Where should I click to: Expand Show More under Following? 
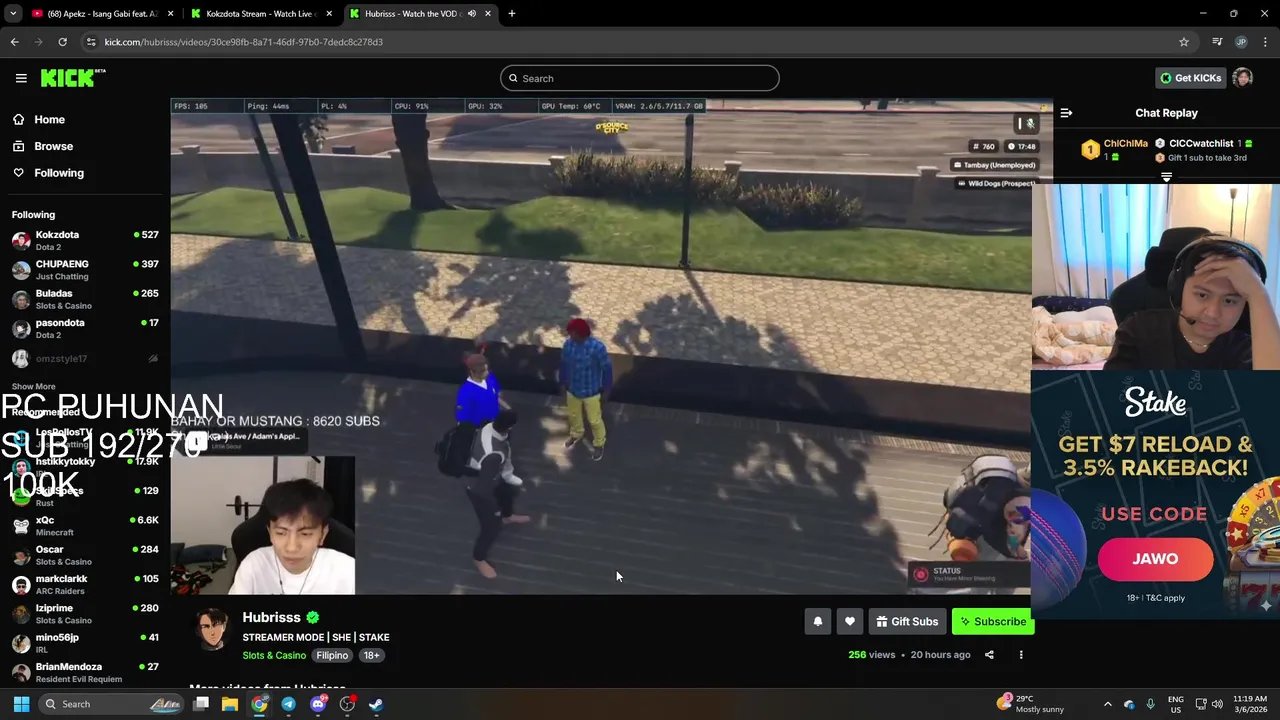pos(34,386)
